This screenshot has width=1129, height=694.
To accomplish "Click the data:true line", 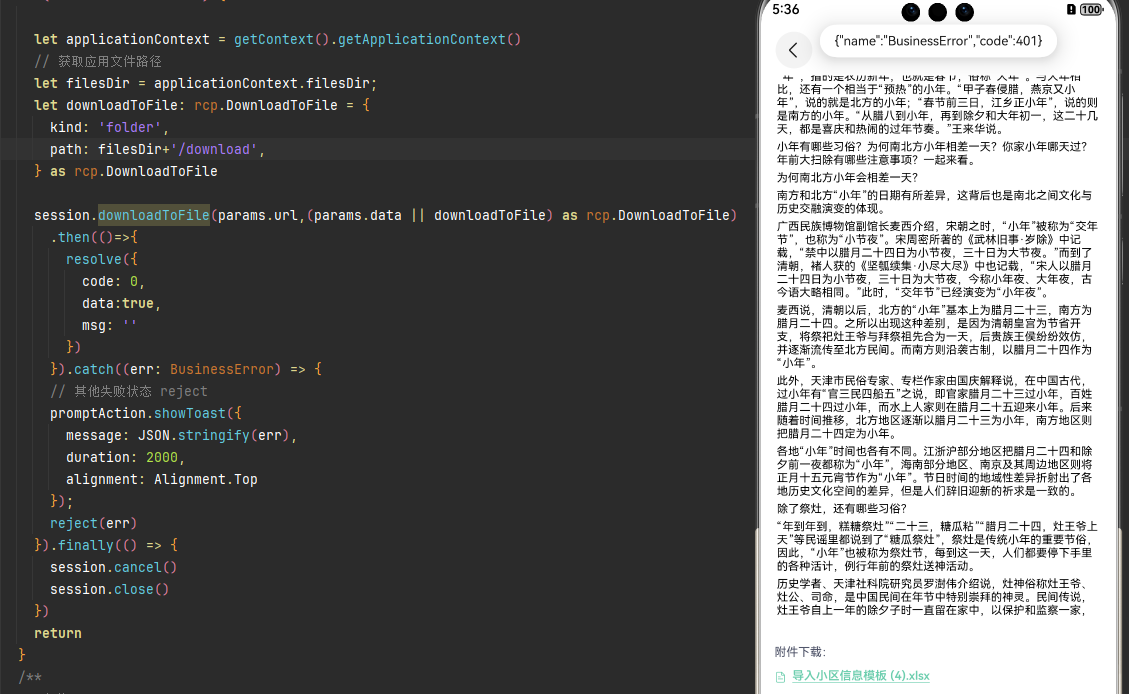I will 121,304.
